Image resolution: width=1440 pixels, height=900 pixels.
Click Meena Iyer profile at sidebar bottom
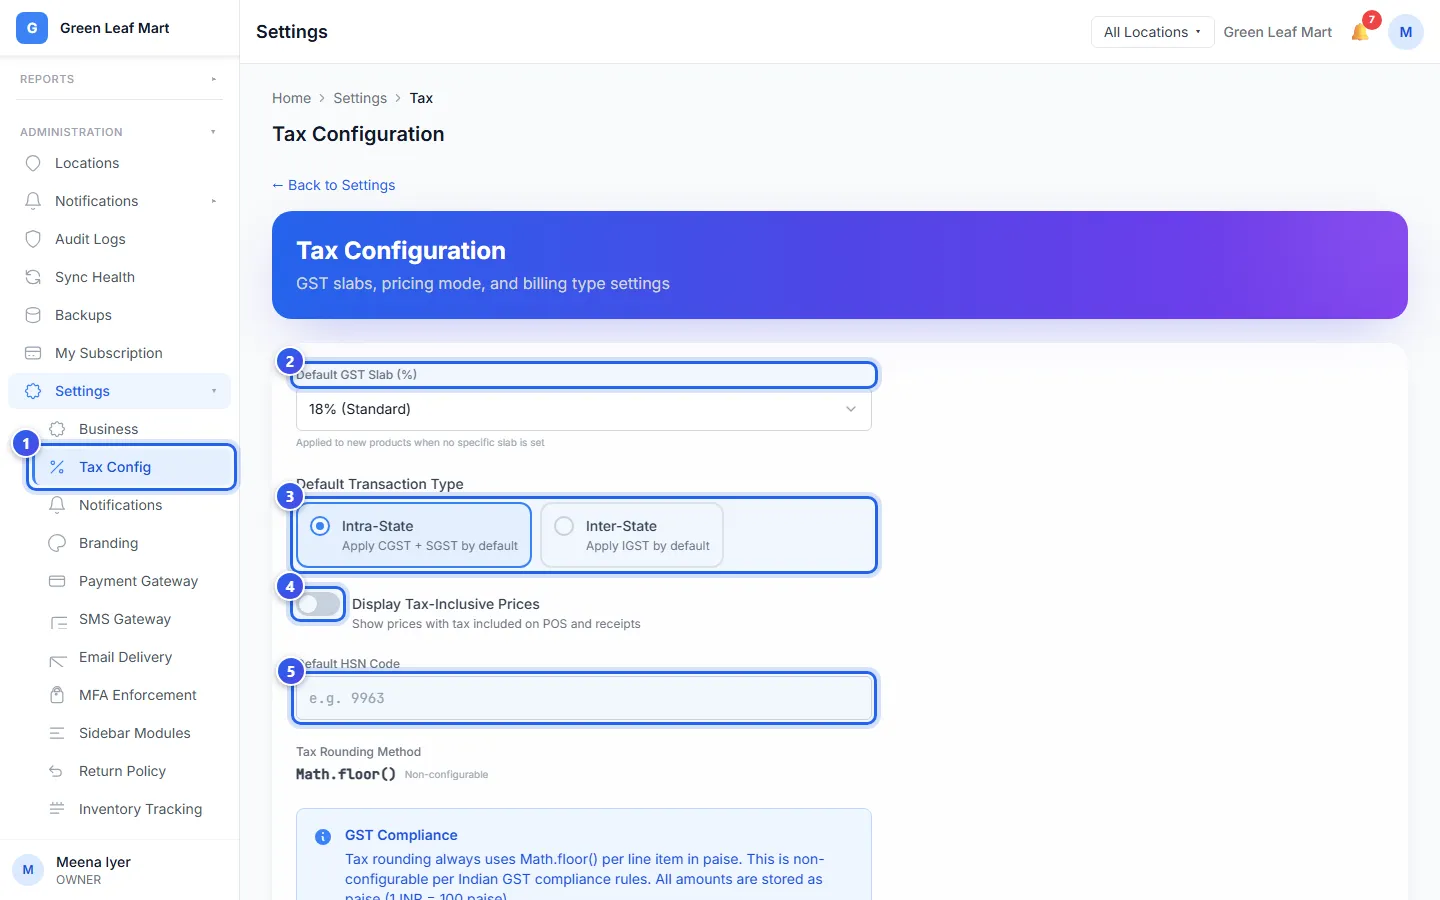[119, 870]
